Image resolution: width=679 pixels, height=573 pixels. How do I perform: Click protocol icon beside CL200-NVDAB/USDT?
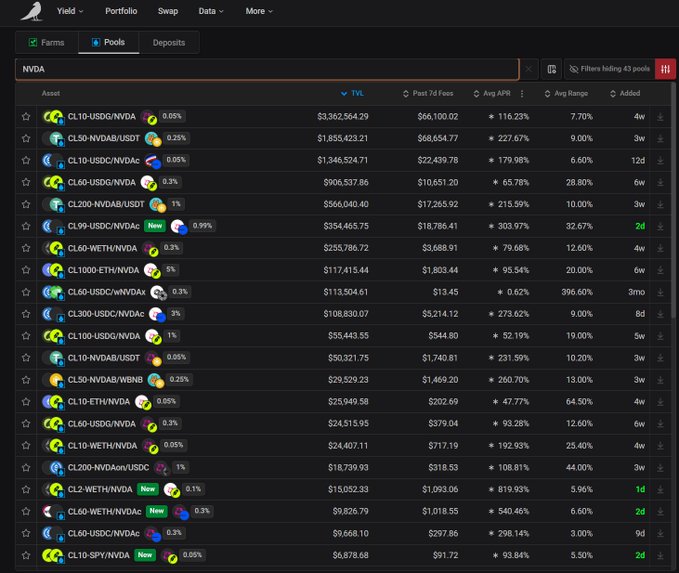click(158, 204)
